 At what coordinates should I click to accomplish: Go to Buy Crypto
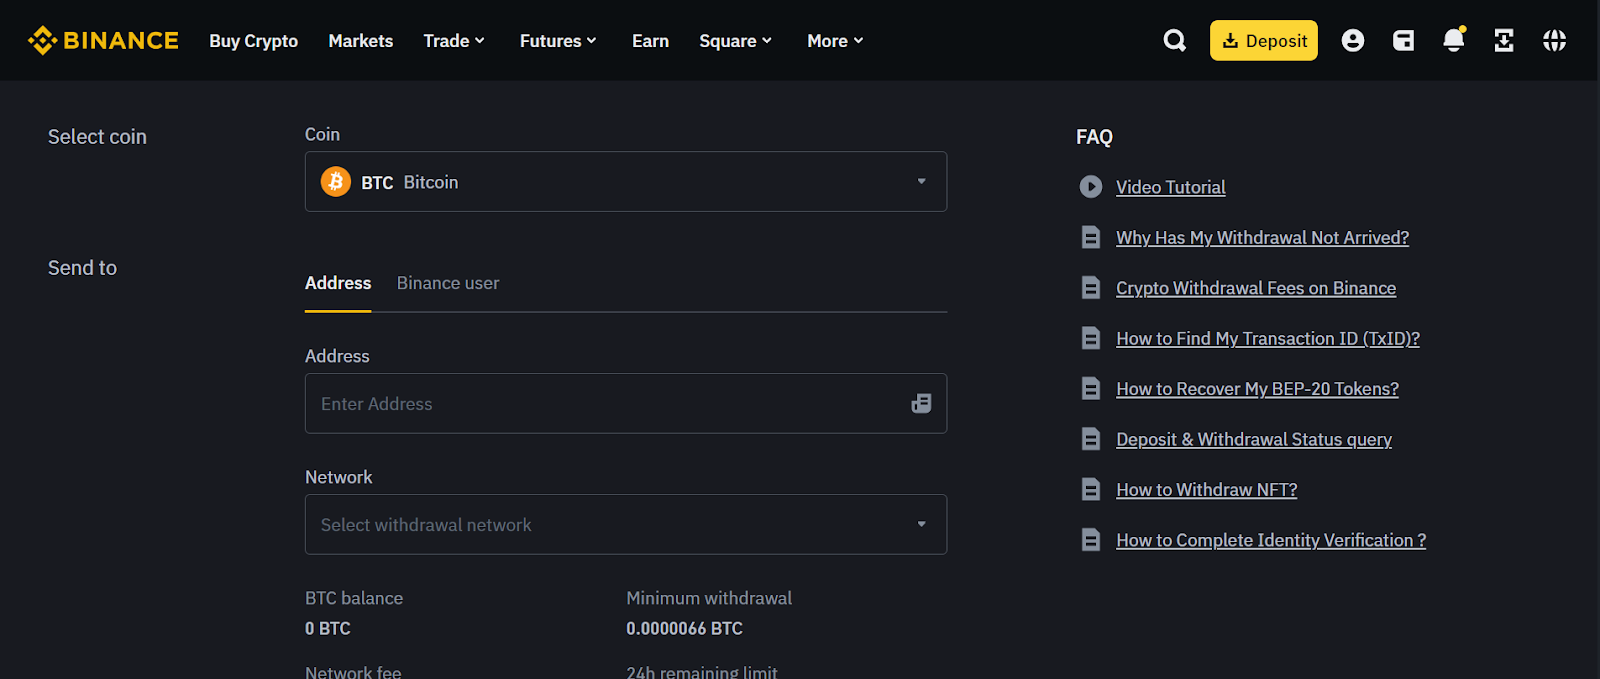coord(254,41)
